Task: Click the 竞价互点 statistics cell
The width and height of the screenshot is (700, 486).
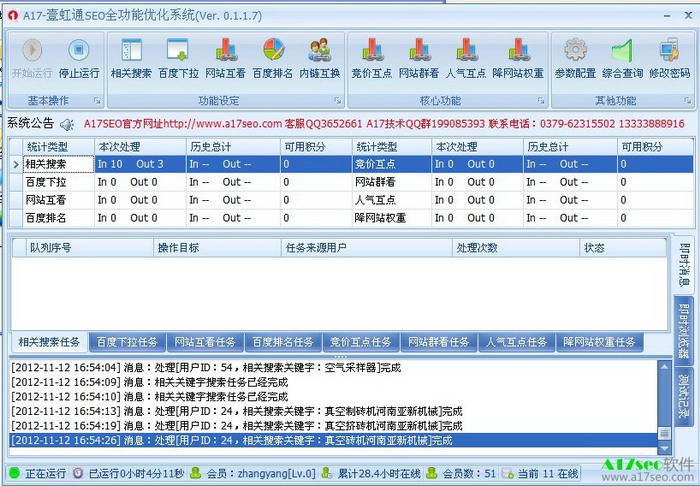Action: [392, 164]
